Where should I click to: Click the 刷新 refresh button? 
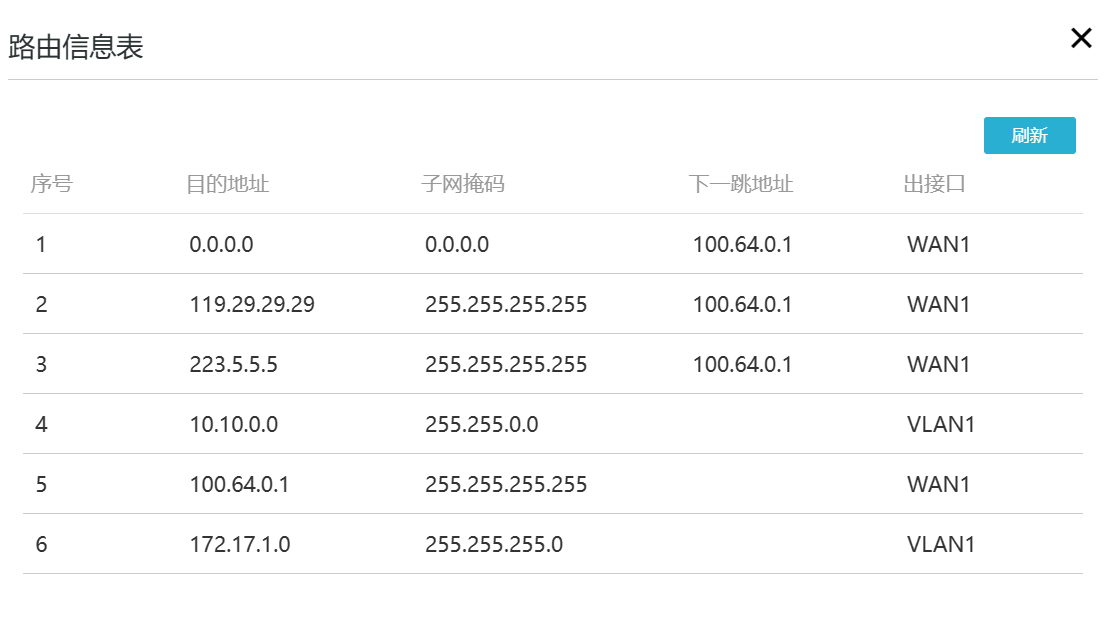pos(1029,136)
